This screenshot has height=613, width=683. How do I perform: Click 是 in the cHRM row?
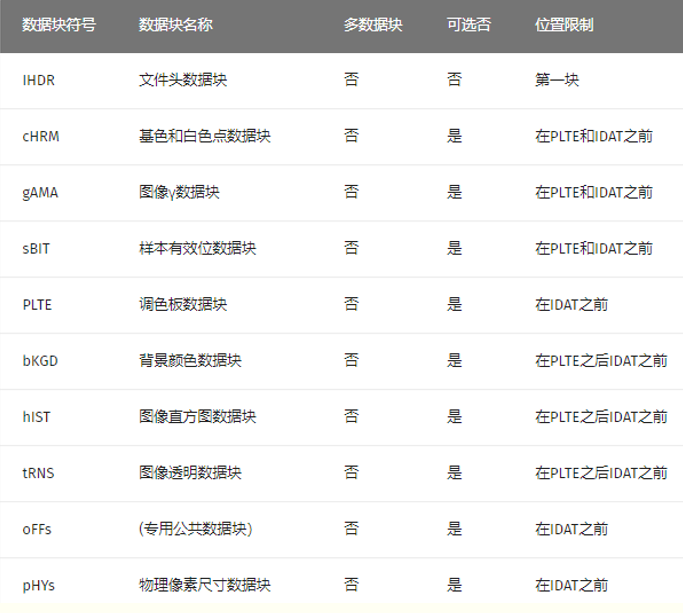point(454,136)
